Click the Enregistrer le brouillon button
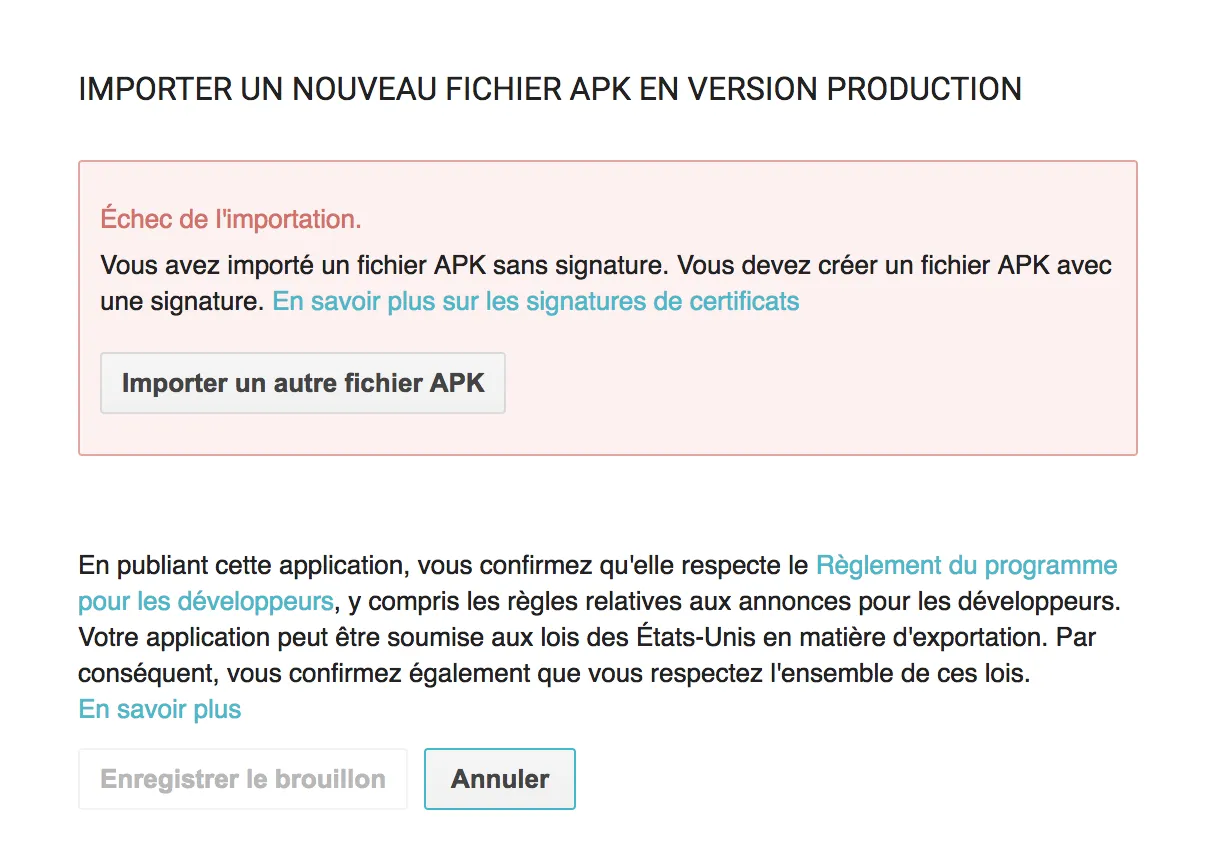 243,779
